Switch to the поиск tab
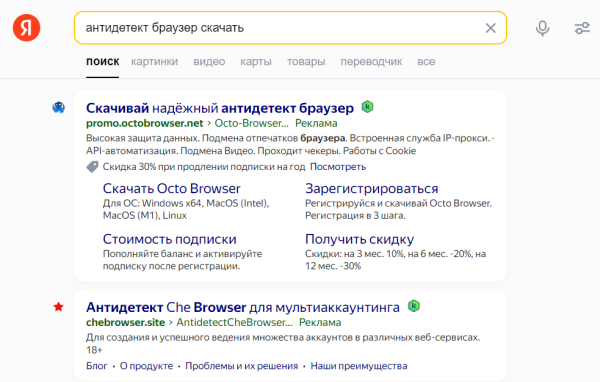The image size is (600, 382). tap(103, 62)
